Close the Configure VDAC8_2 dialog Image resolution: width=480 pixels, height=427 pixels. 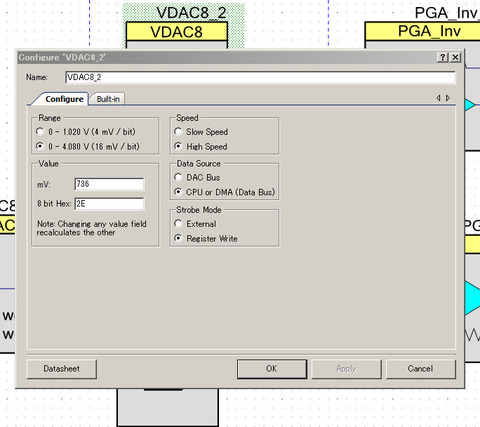[x=455, y=57]
